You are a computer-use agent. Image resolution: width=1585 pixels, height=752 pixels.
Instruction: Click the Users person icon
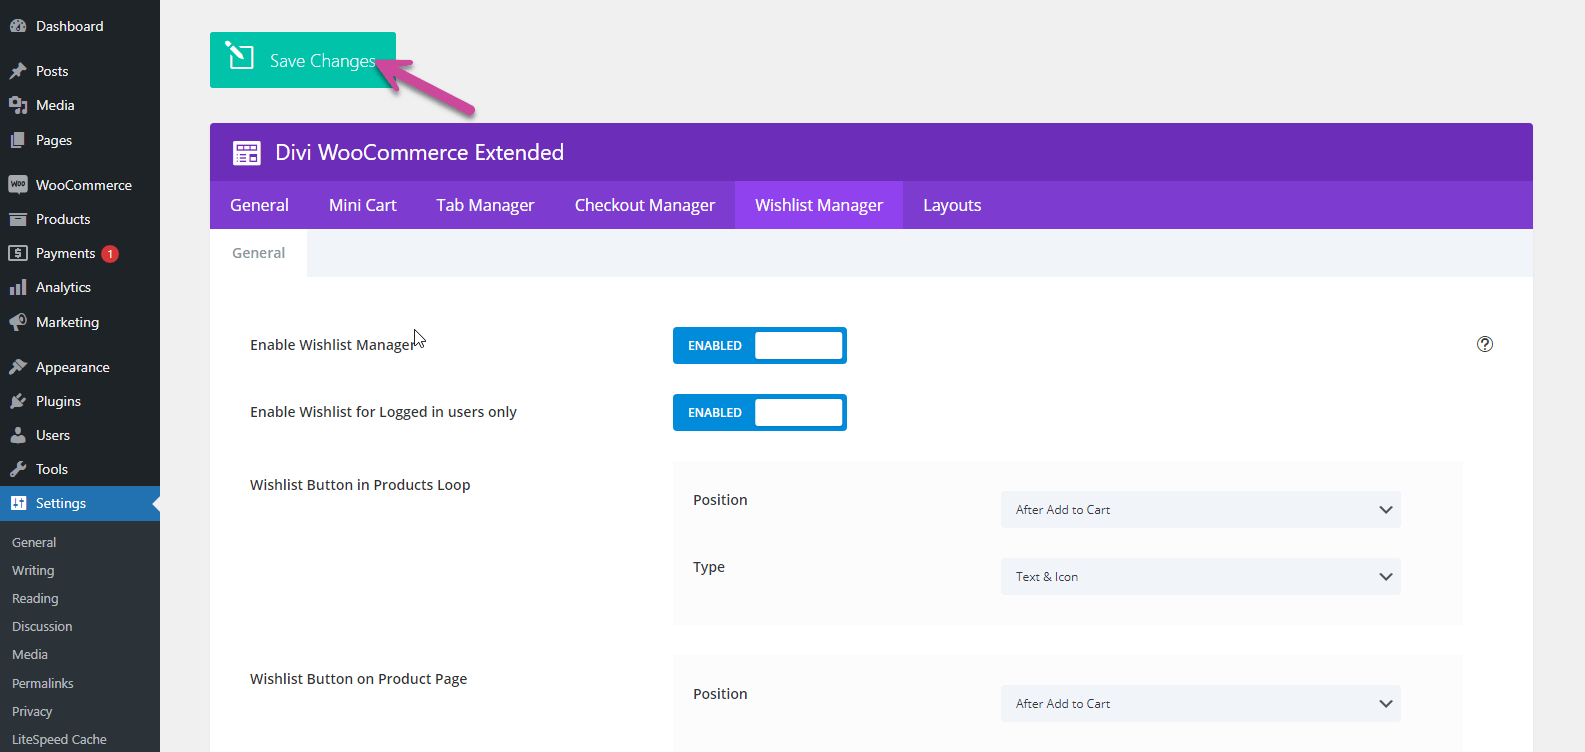point(18,435)
